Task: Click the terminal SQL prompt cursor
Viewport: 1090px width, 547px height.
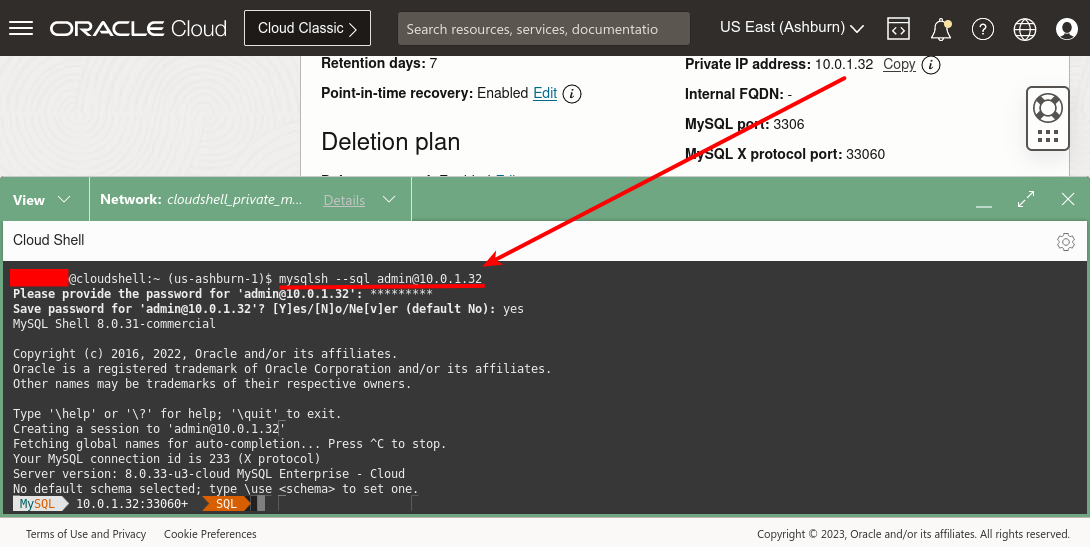Action: pyautogui.click(x=261, y=503)
